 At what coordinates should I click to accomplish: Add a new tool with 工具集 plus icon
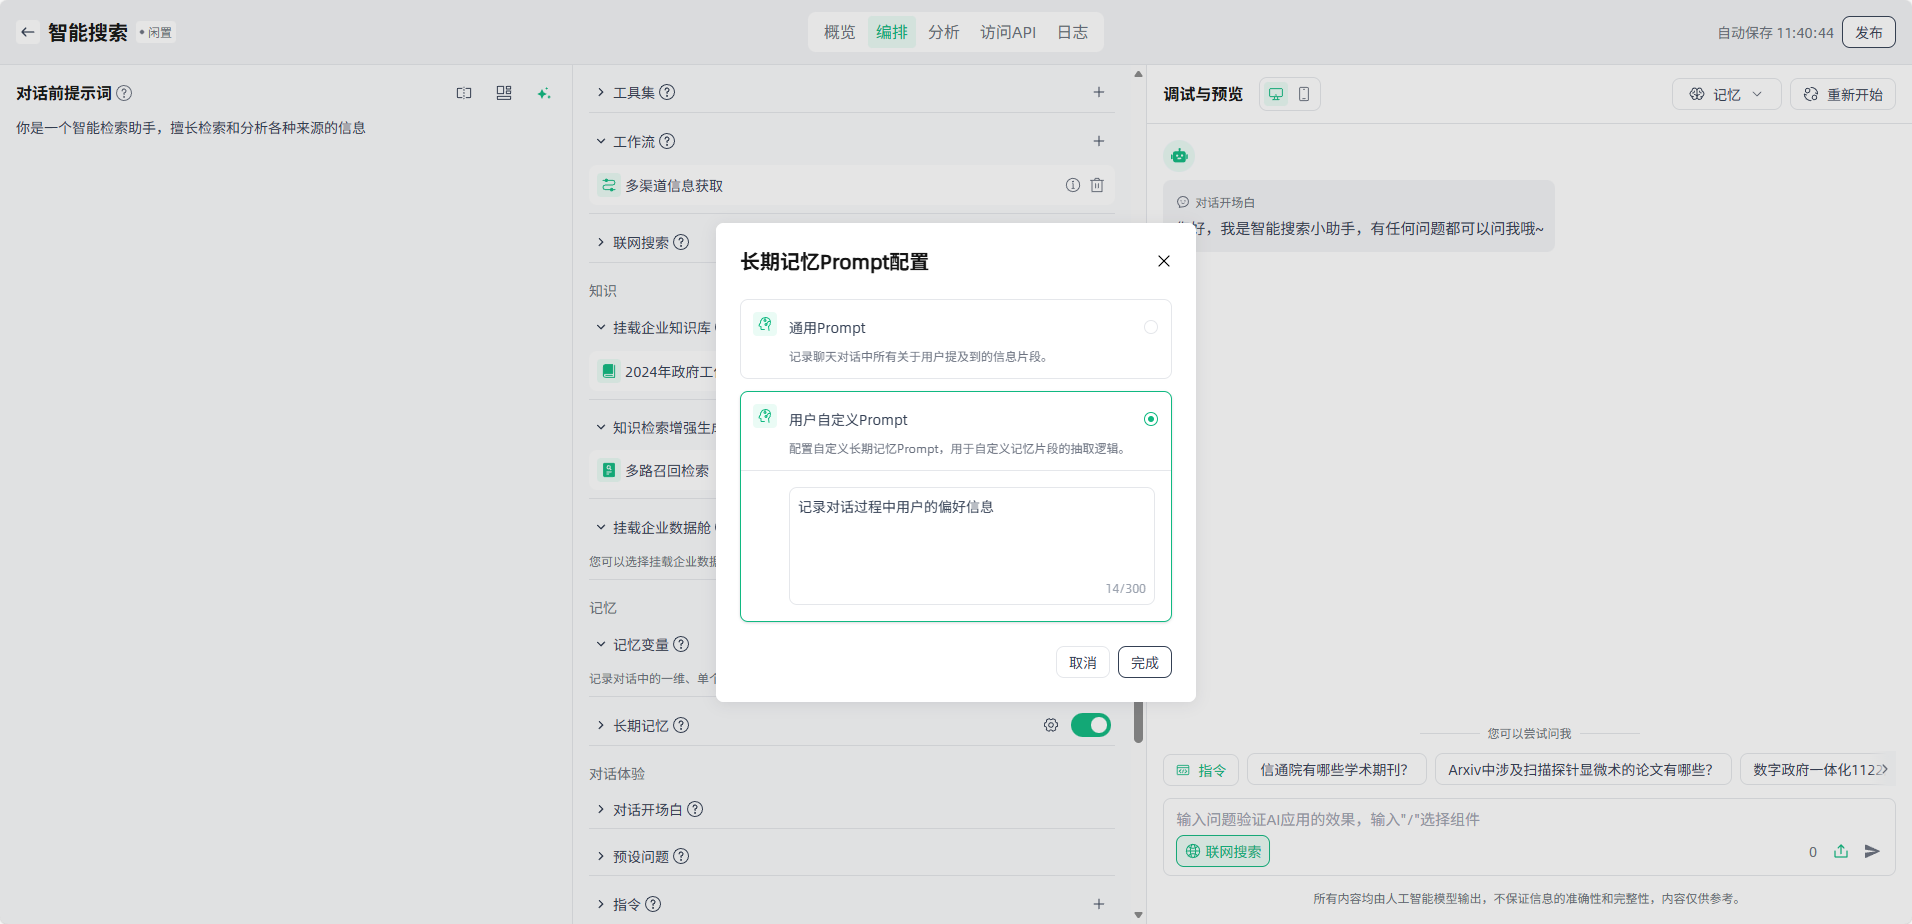(1098, 92)
